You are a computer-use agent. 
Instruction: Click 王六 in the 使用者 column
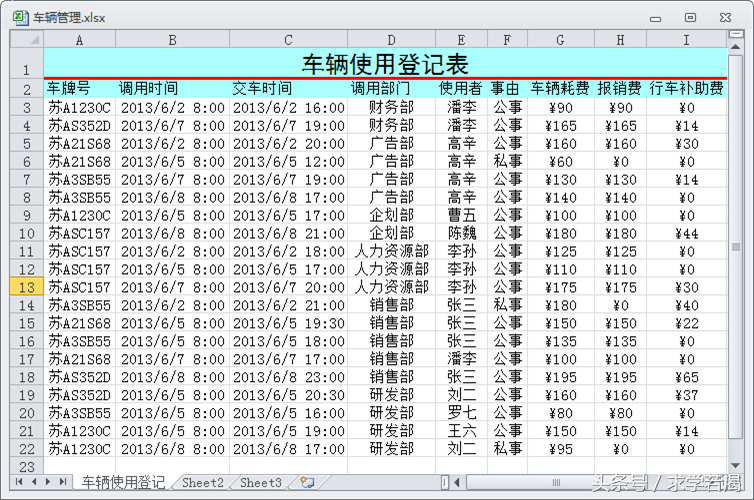[461, 431]
